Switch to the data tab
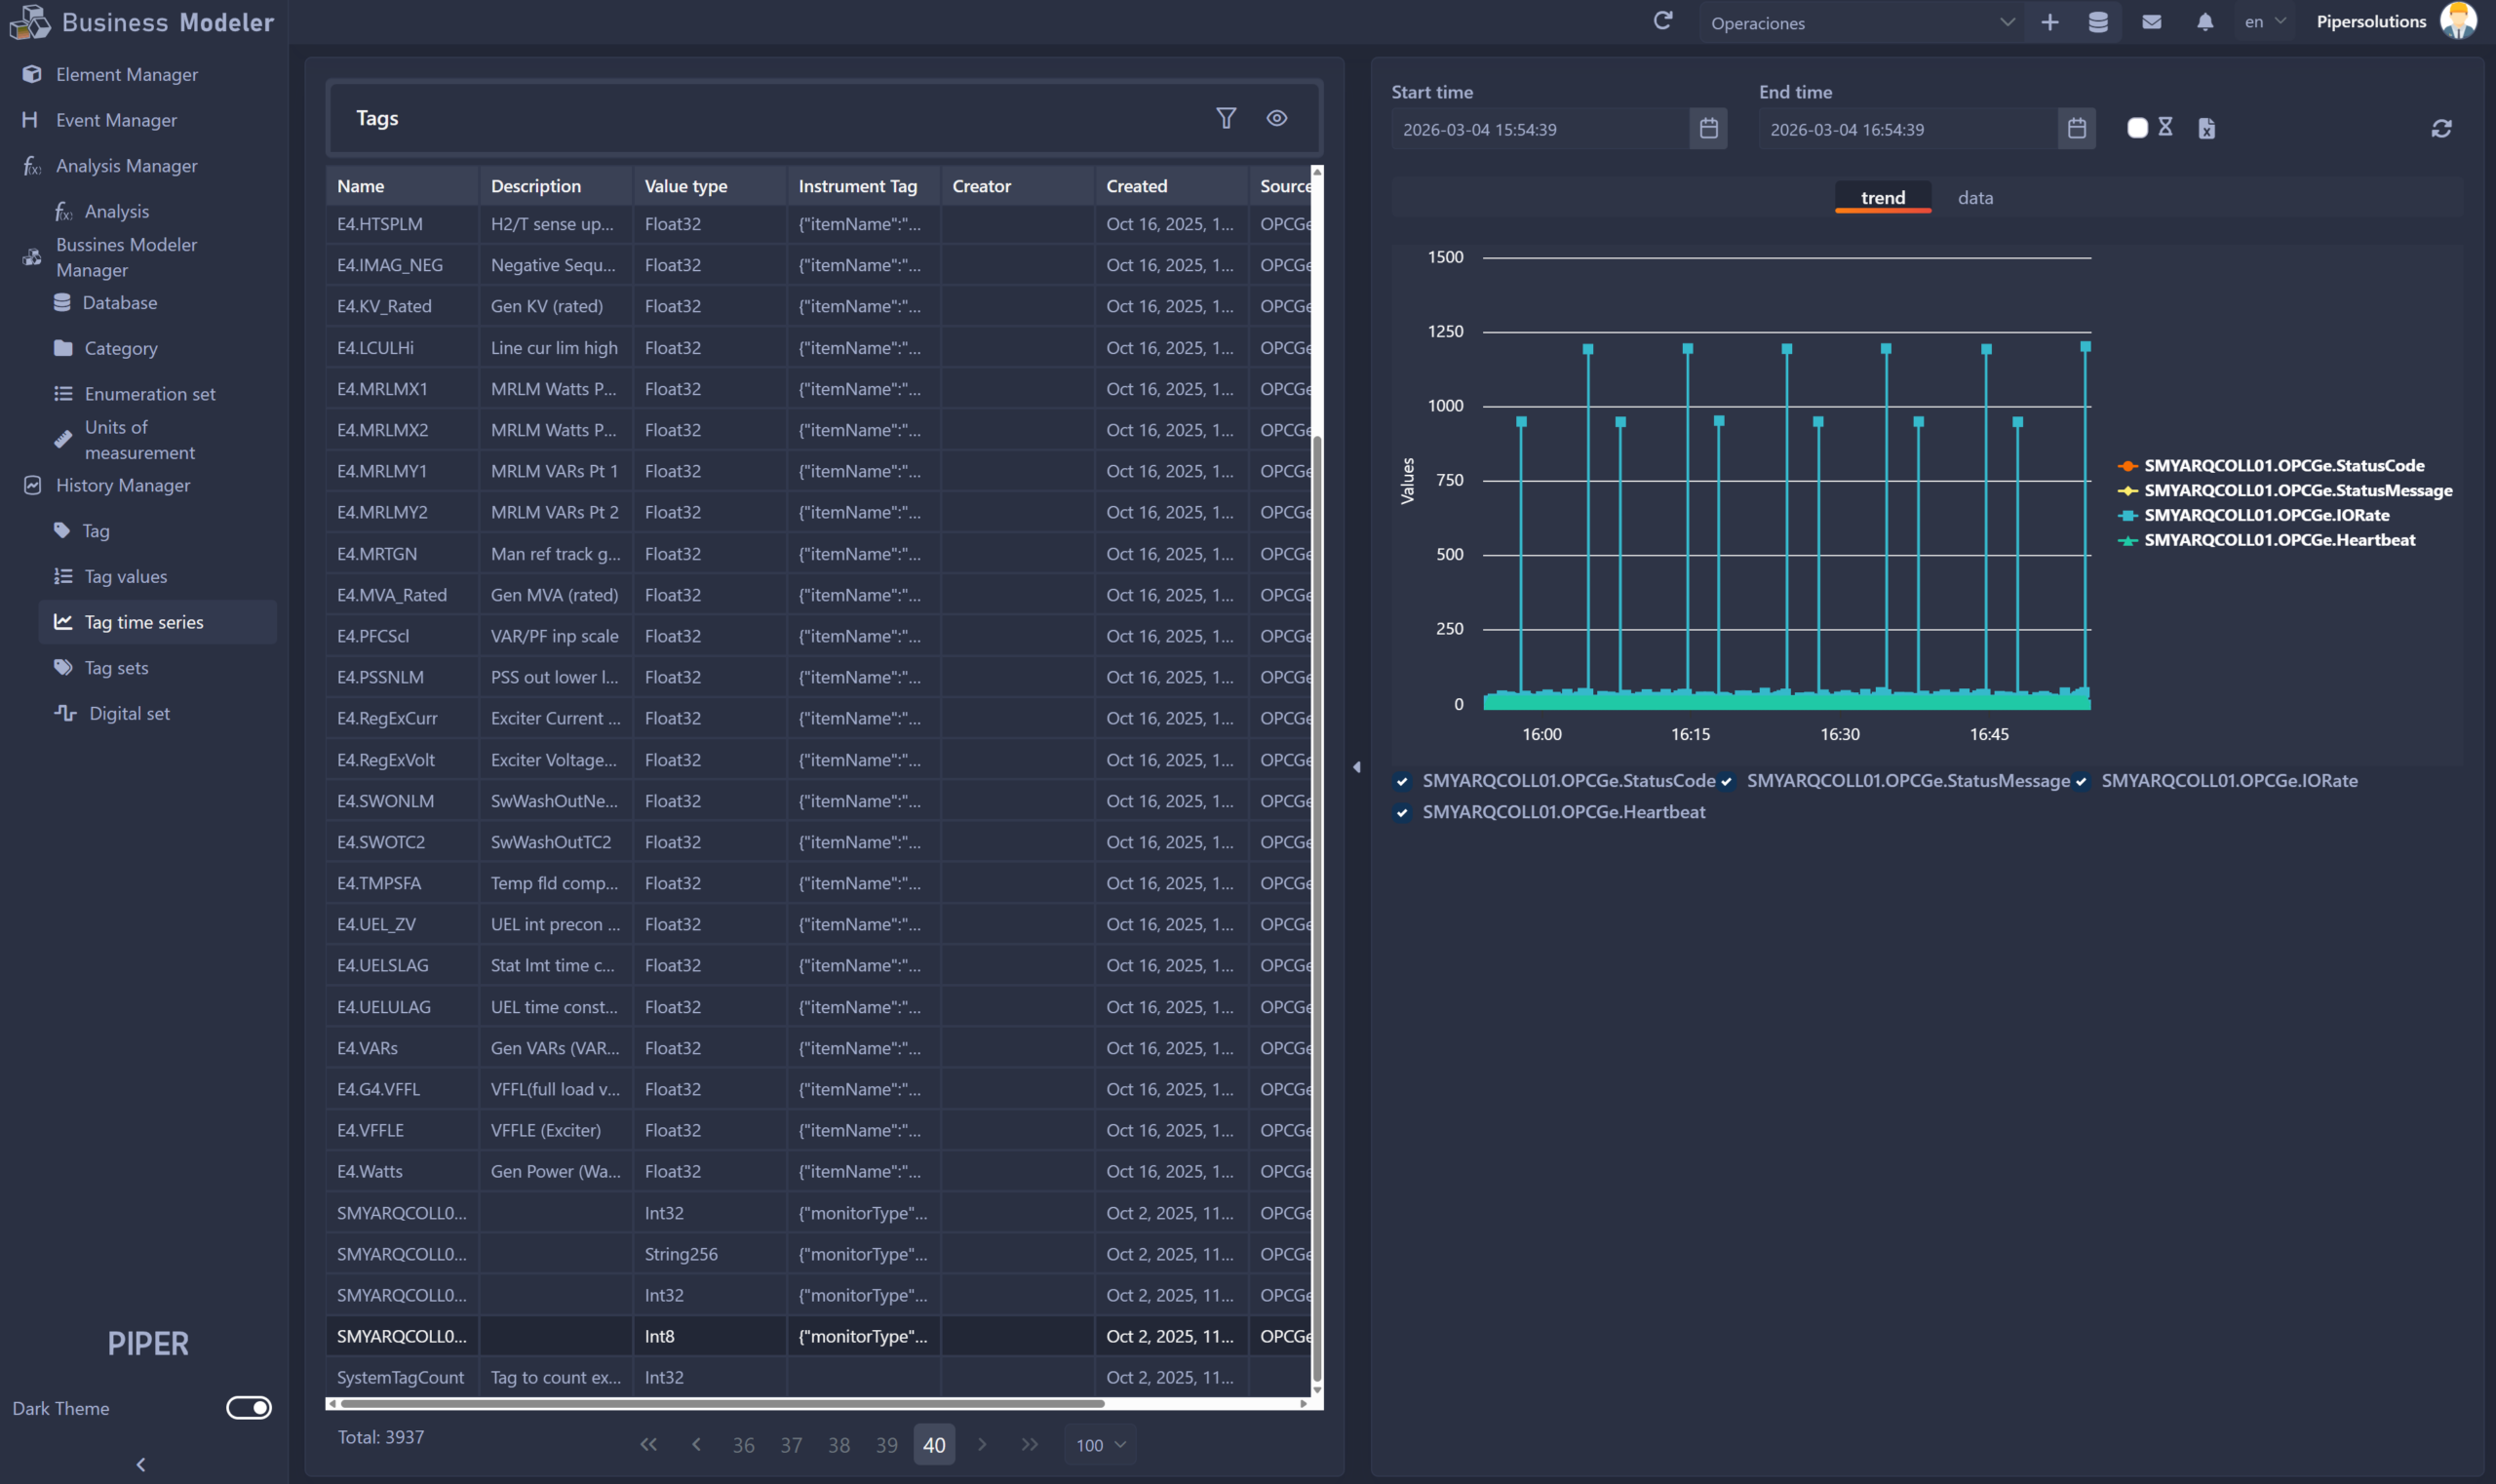The width and height of the screenshot is (2496, 1484). (x=1974, y=198)
